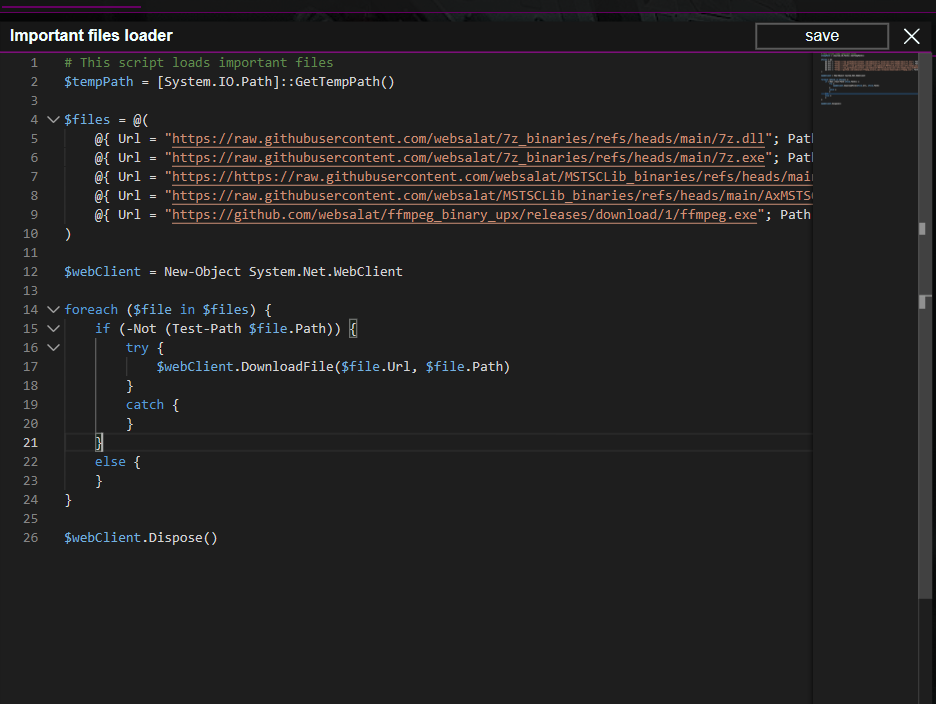Screen dimensions: 936x704
Task: Click the code minimap preview
Action: pyautogui.click(x=869, y=80)
